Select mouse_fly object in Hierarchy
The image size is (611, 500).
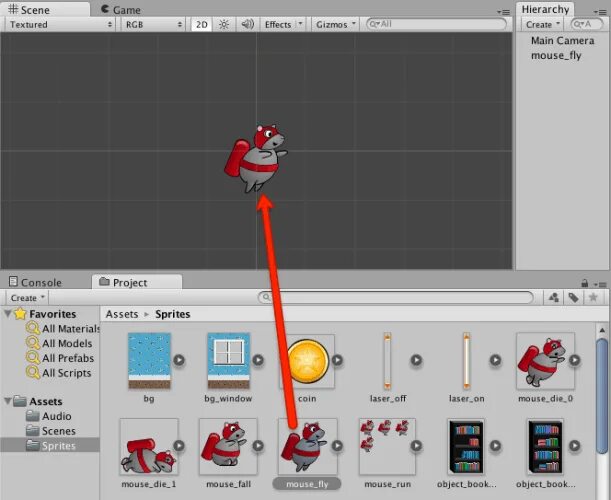pos(556,55)
